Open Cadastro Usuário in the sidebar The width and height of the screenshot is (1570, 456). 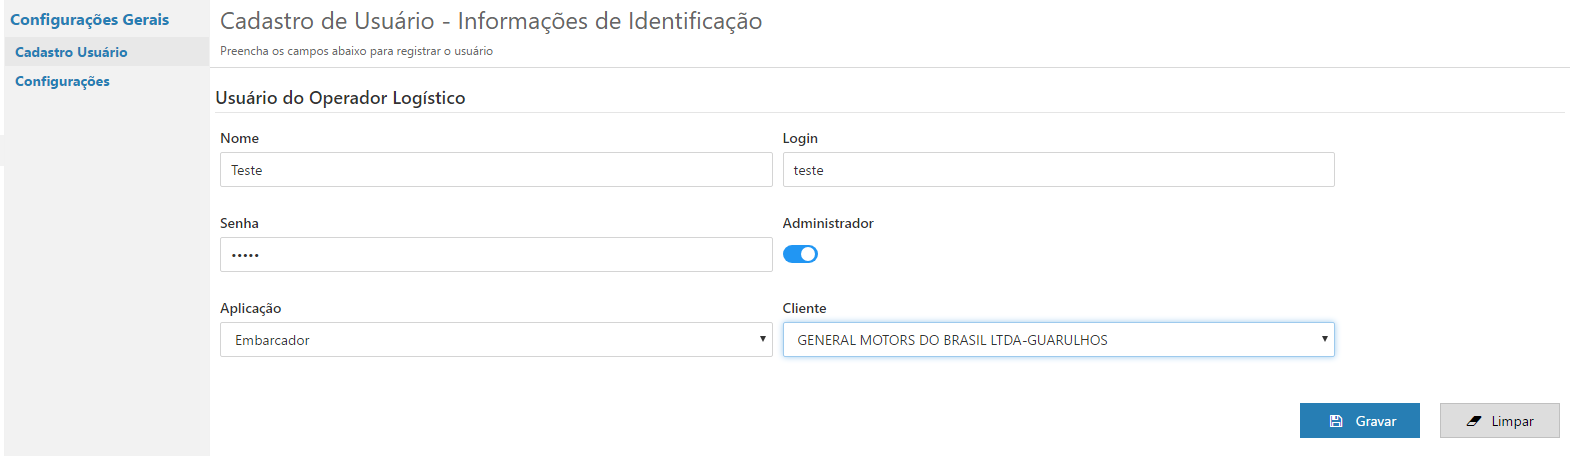(71, 52)
